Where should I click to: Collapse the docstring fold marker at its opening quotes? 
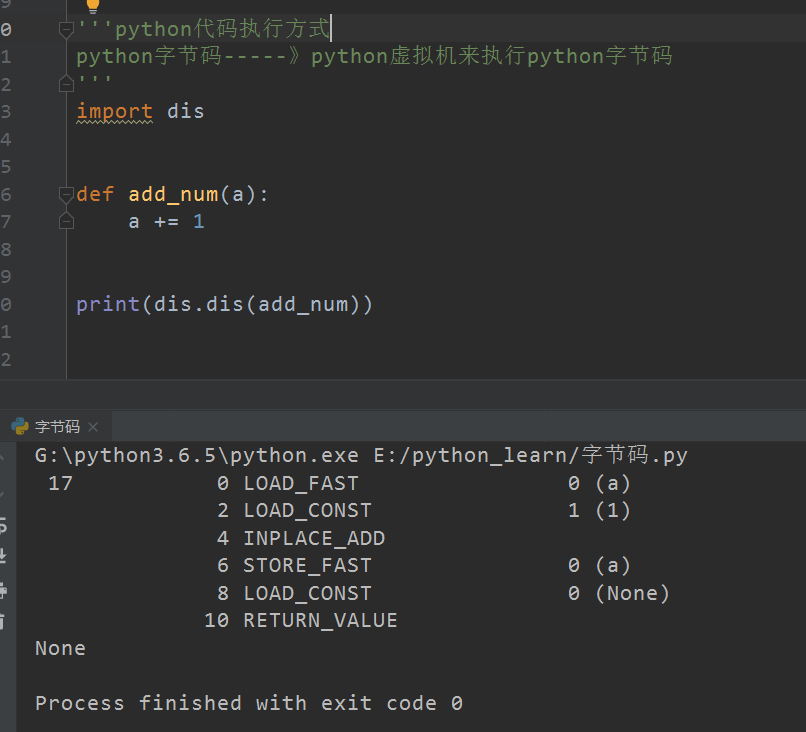(x=66, y=29)
